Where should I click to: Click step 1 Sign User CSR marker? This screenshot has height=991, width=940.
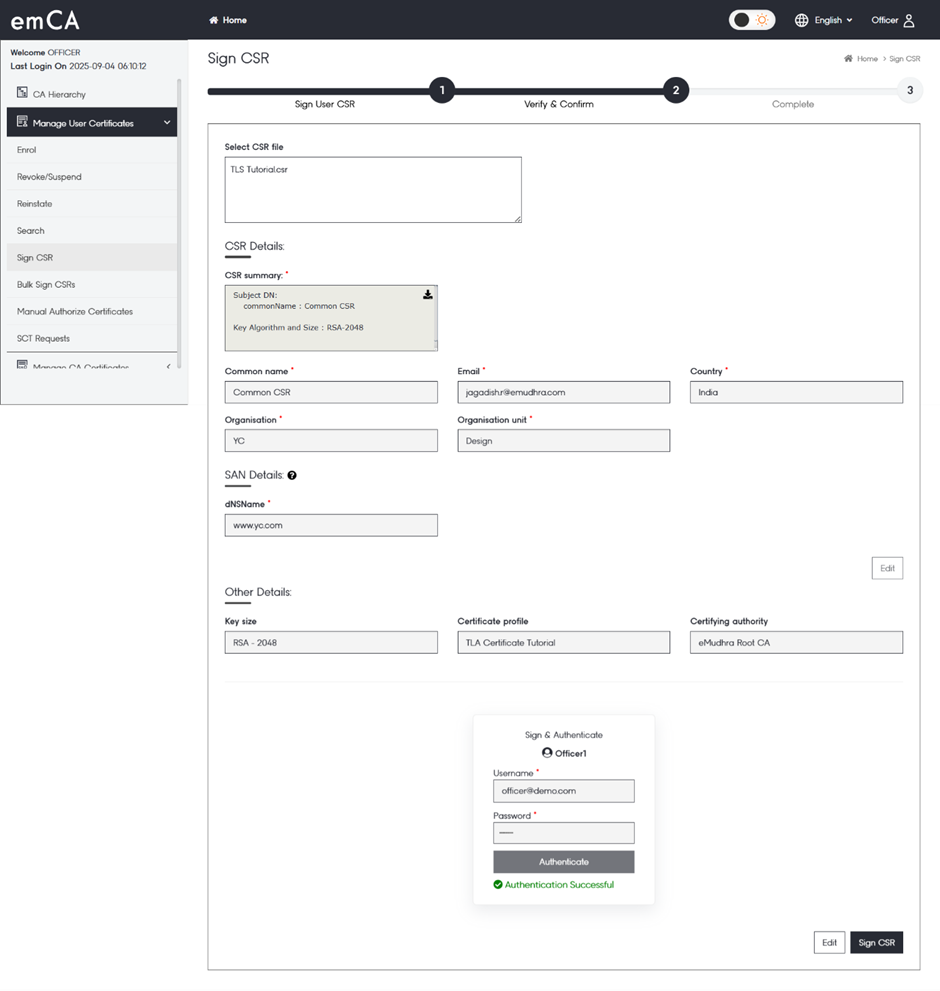tap(441, 91)
